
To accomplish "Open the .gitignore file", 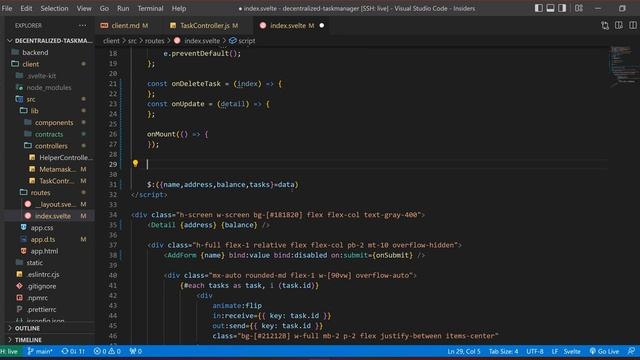I will (x=41, y=286).
